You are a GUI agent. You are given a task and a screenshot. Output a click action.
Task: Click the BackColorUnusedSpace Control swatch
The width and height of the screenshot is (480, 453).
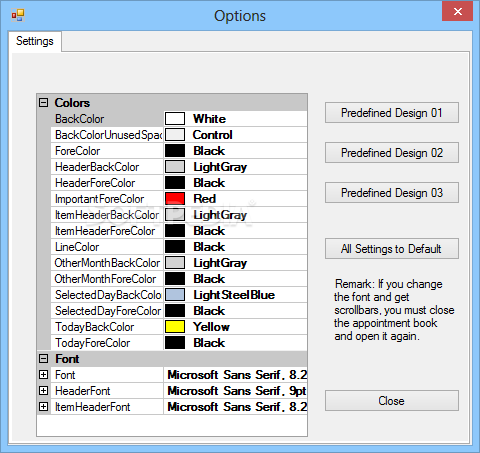(x=175, y=135)
